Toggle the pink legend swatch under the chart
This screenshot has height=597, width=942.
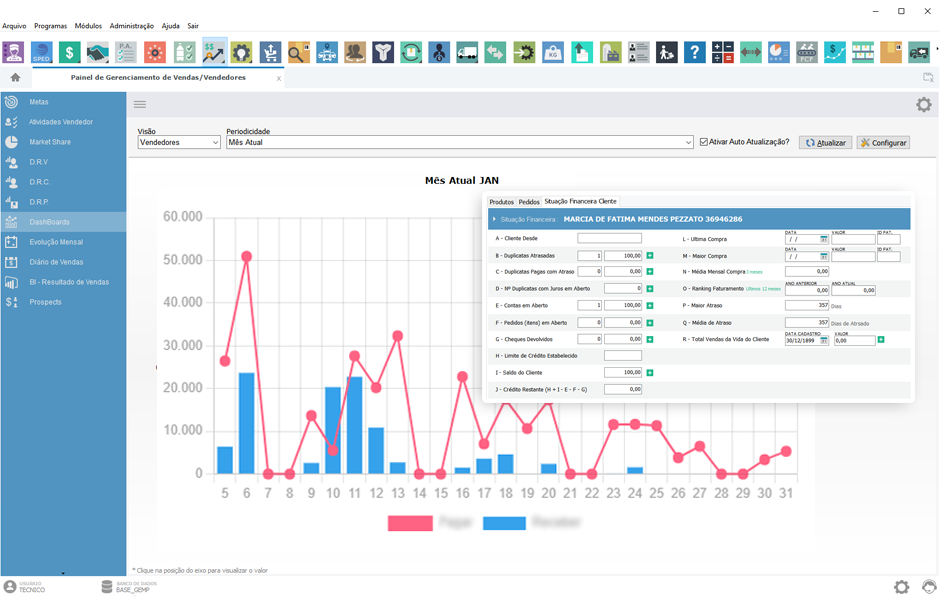[410, 523]
